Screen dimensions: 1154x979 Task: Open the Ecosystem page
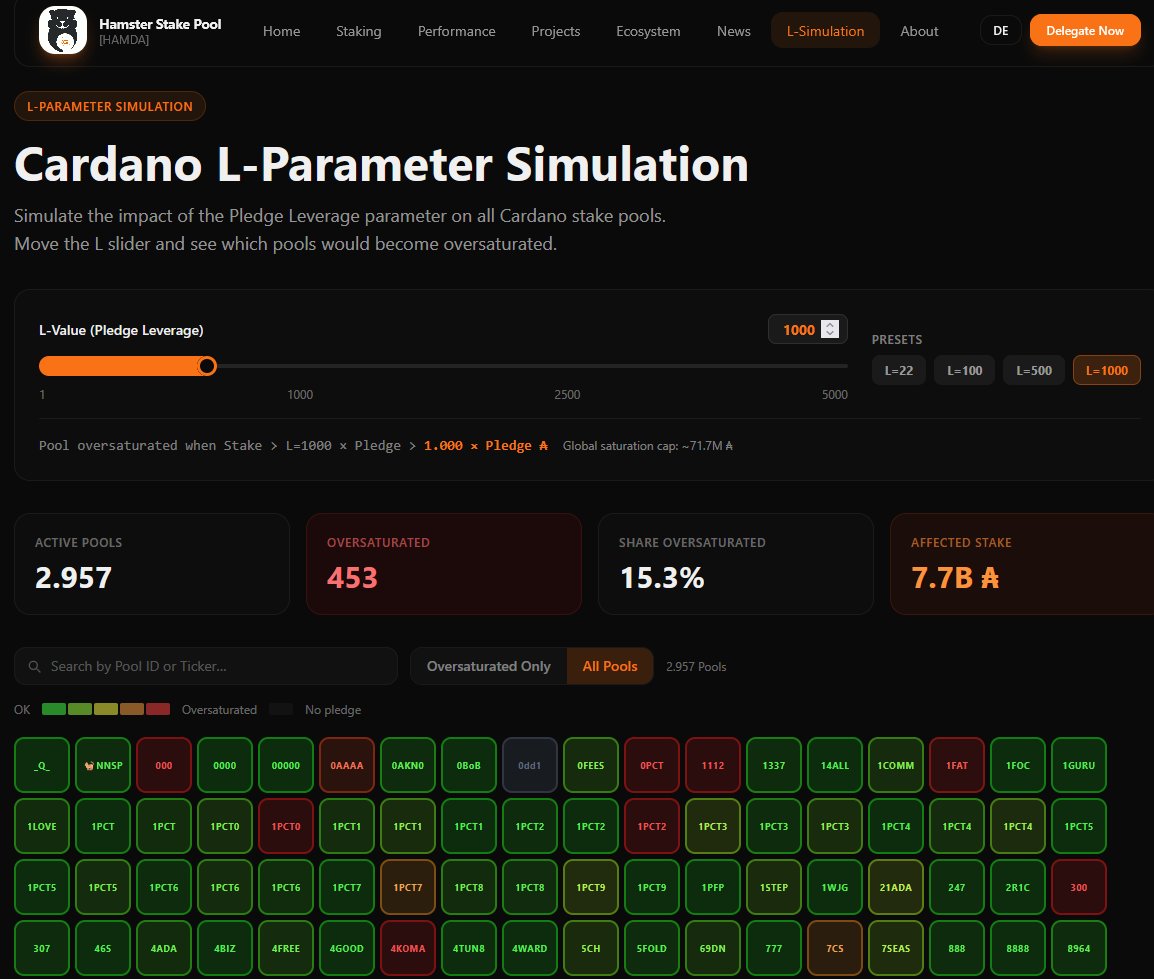(x=648, y=31)
